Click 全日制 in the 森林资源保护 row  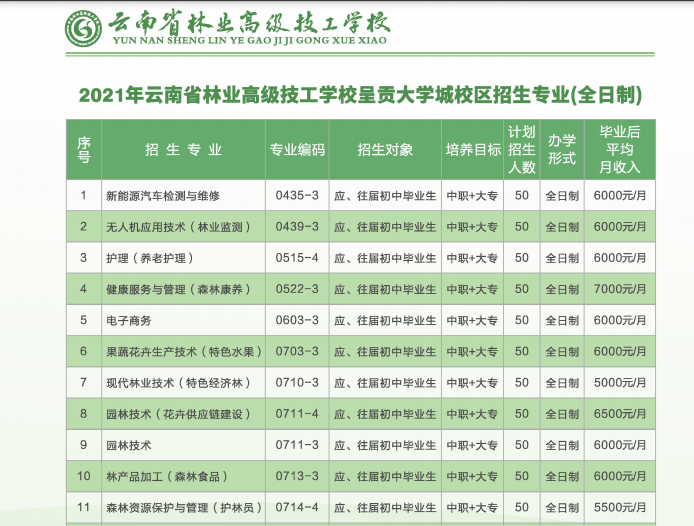click(562, 508)
